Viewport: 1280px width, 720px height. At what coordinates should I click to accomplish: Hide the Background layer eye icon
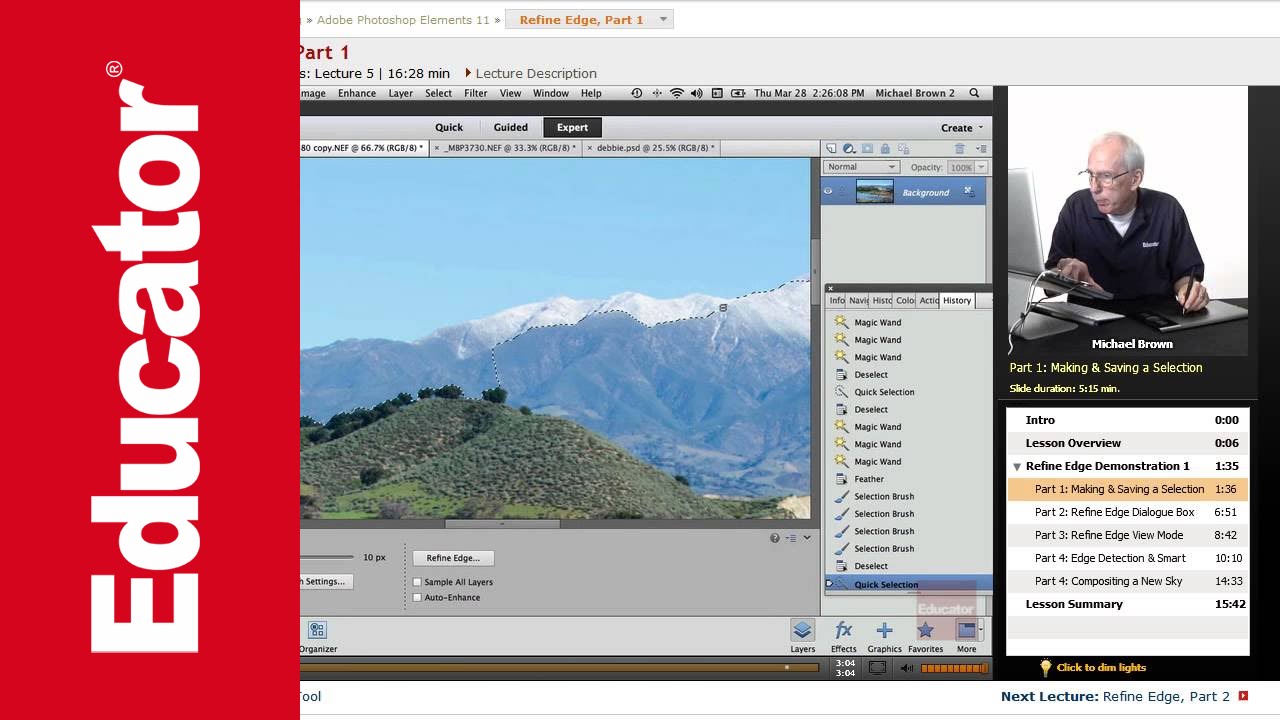coord(828,191)
